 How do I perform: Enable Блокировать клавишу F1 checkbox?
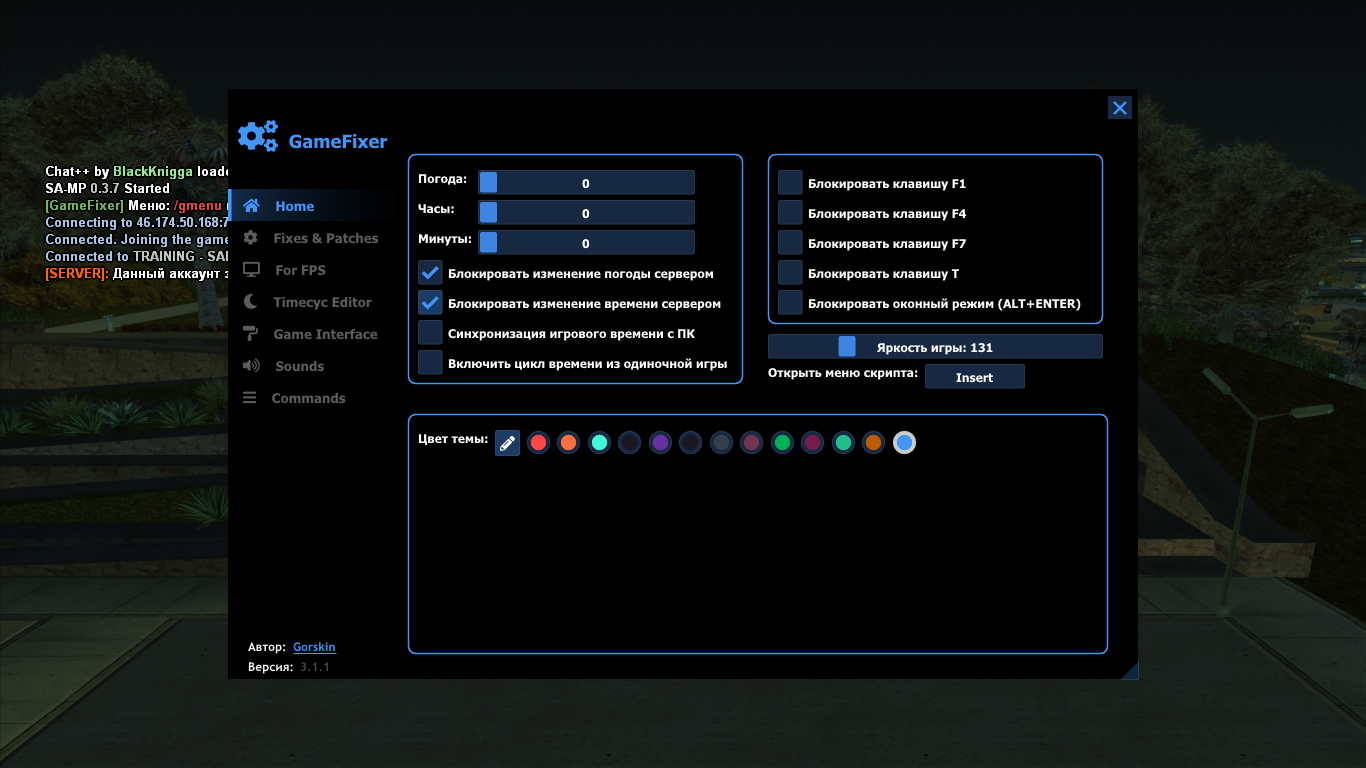791,183
